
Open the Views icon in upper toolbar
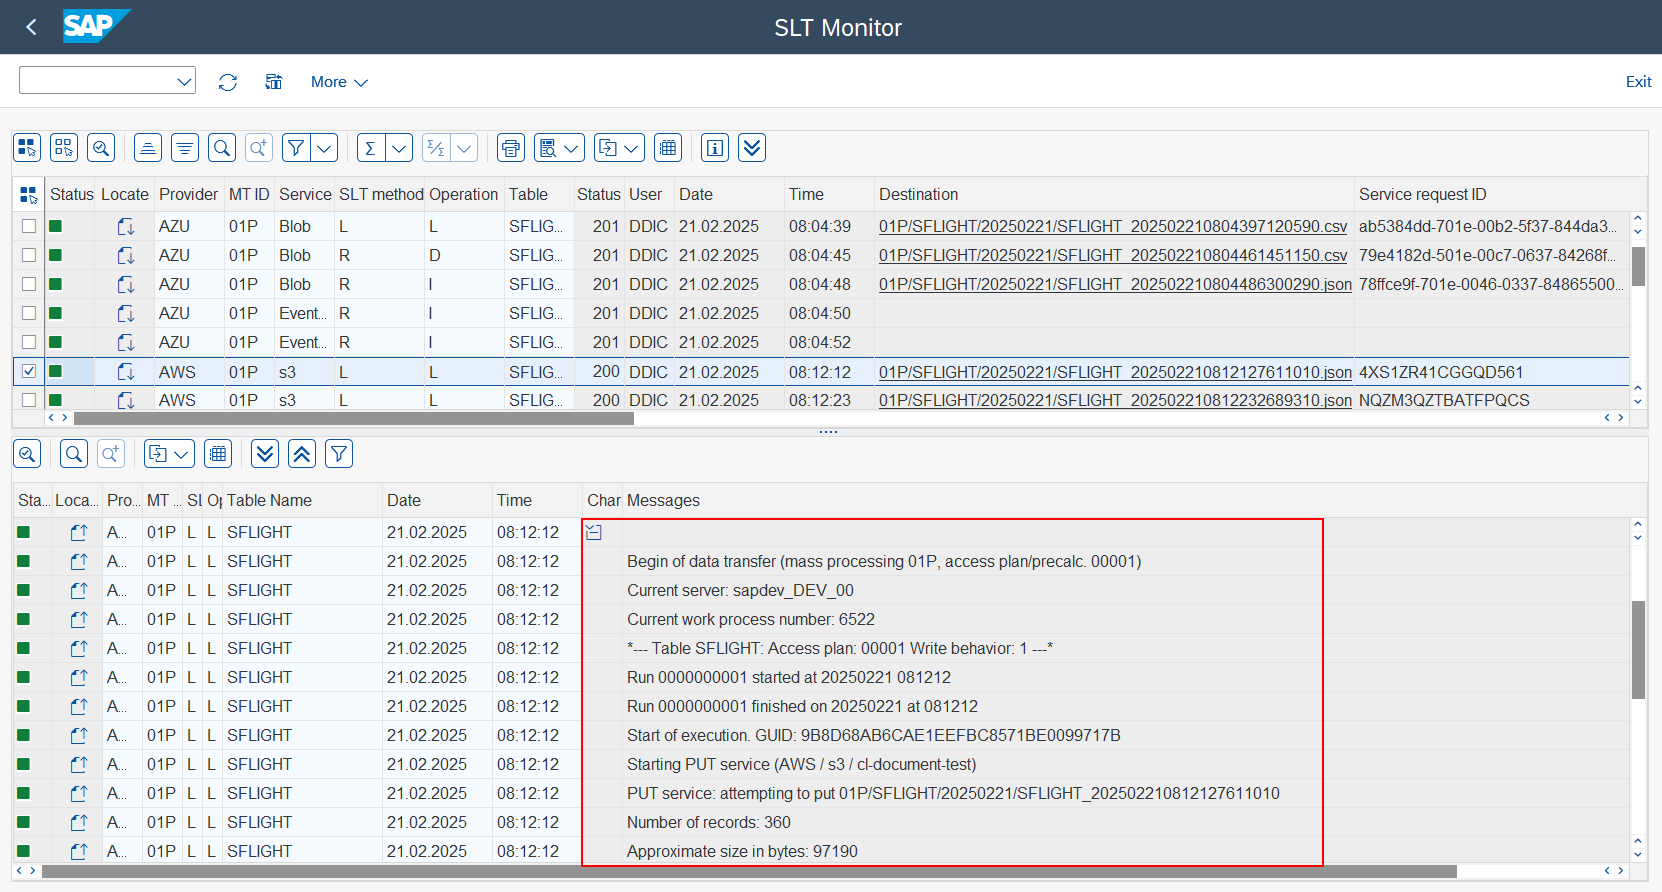548,148
